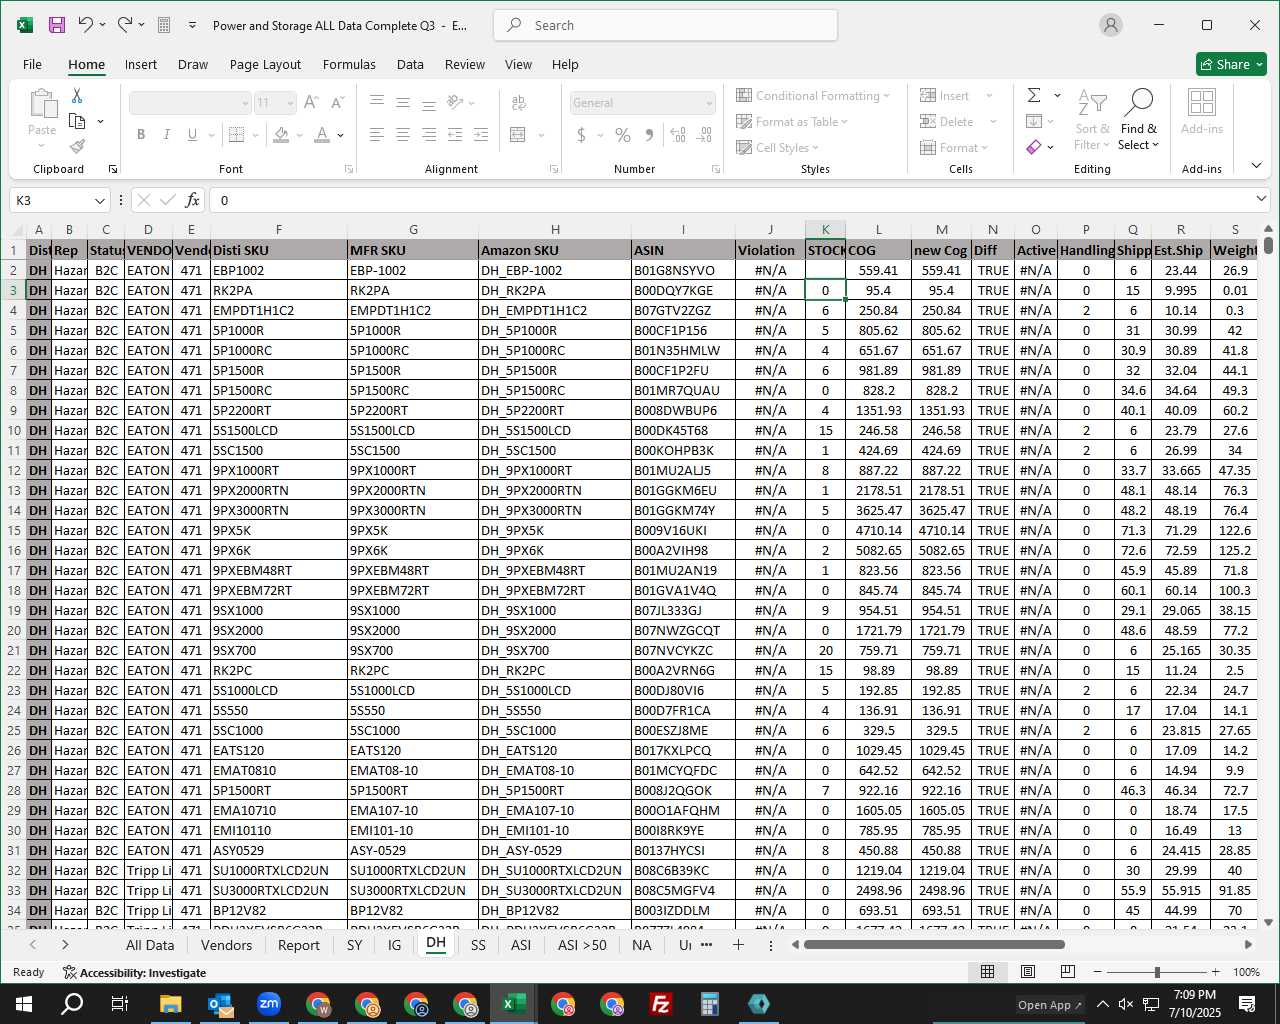Open the font name dropdown

pyautogui.click(x=245, y=103)
